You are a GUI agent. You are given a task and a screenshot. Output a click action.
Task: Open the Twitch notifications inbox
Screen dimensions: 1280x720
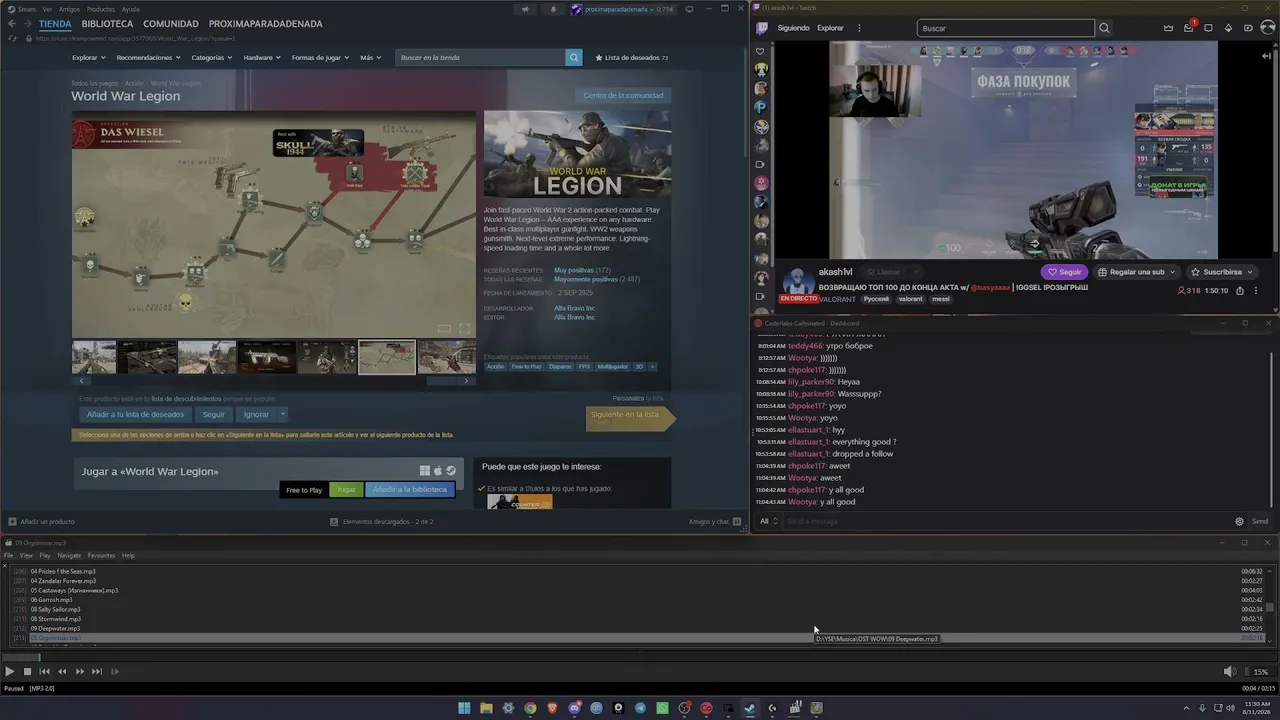coord(1189,27)
